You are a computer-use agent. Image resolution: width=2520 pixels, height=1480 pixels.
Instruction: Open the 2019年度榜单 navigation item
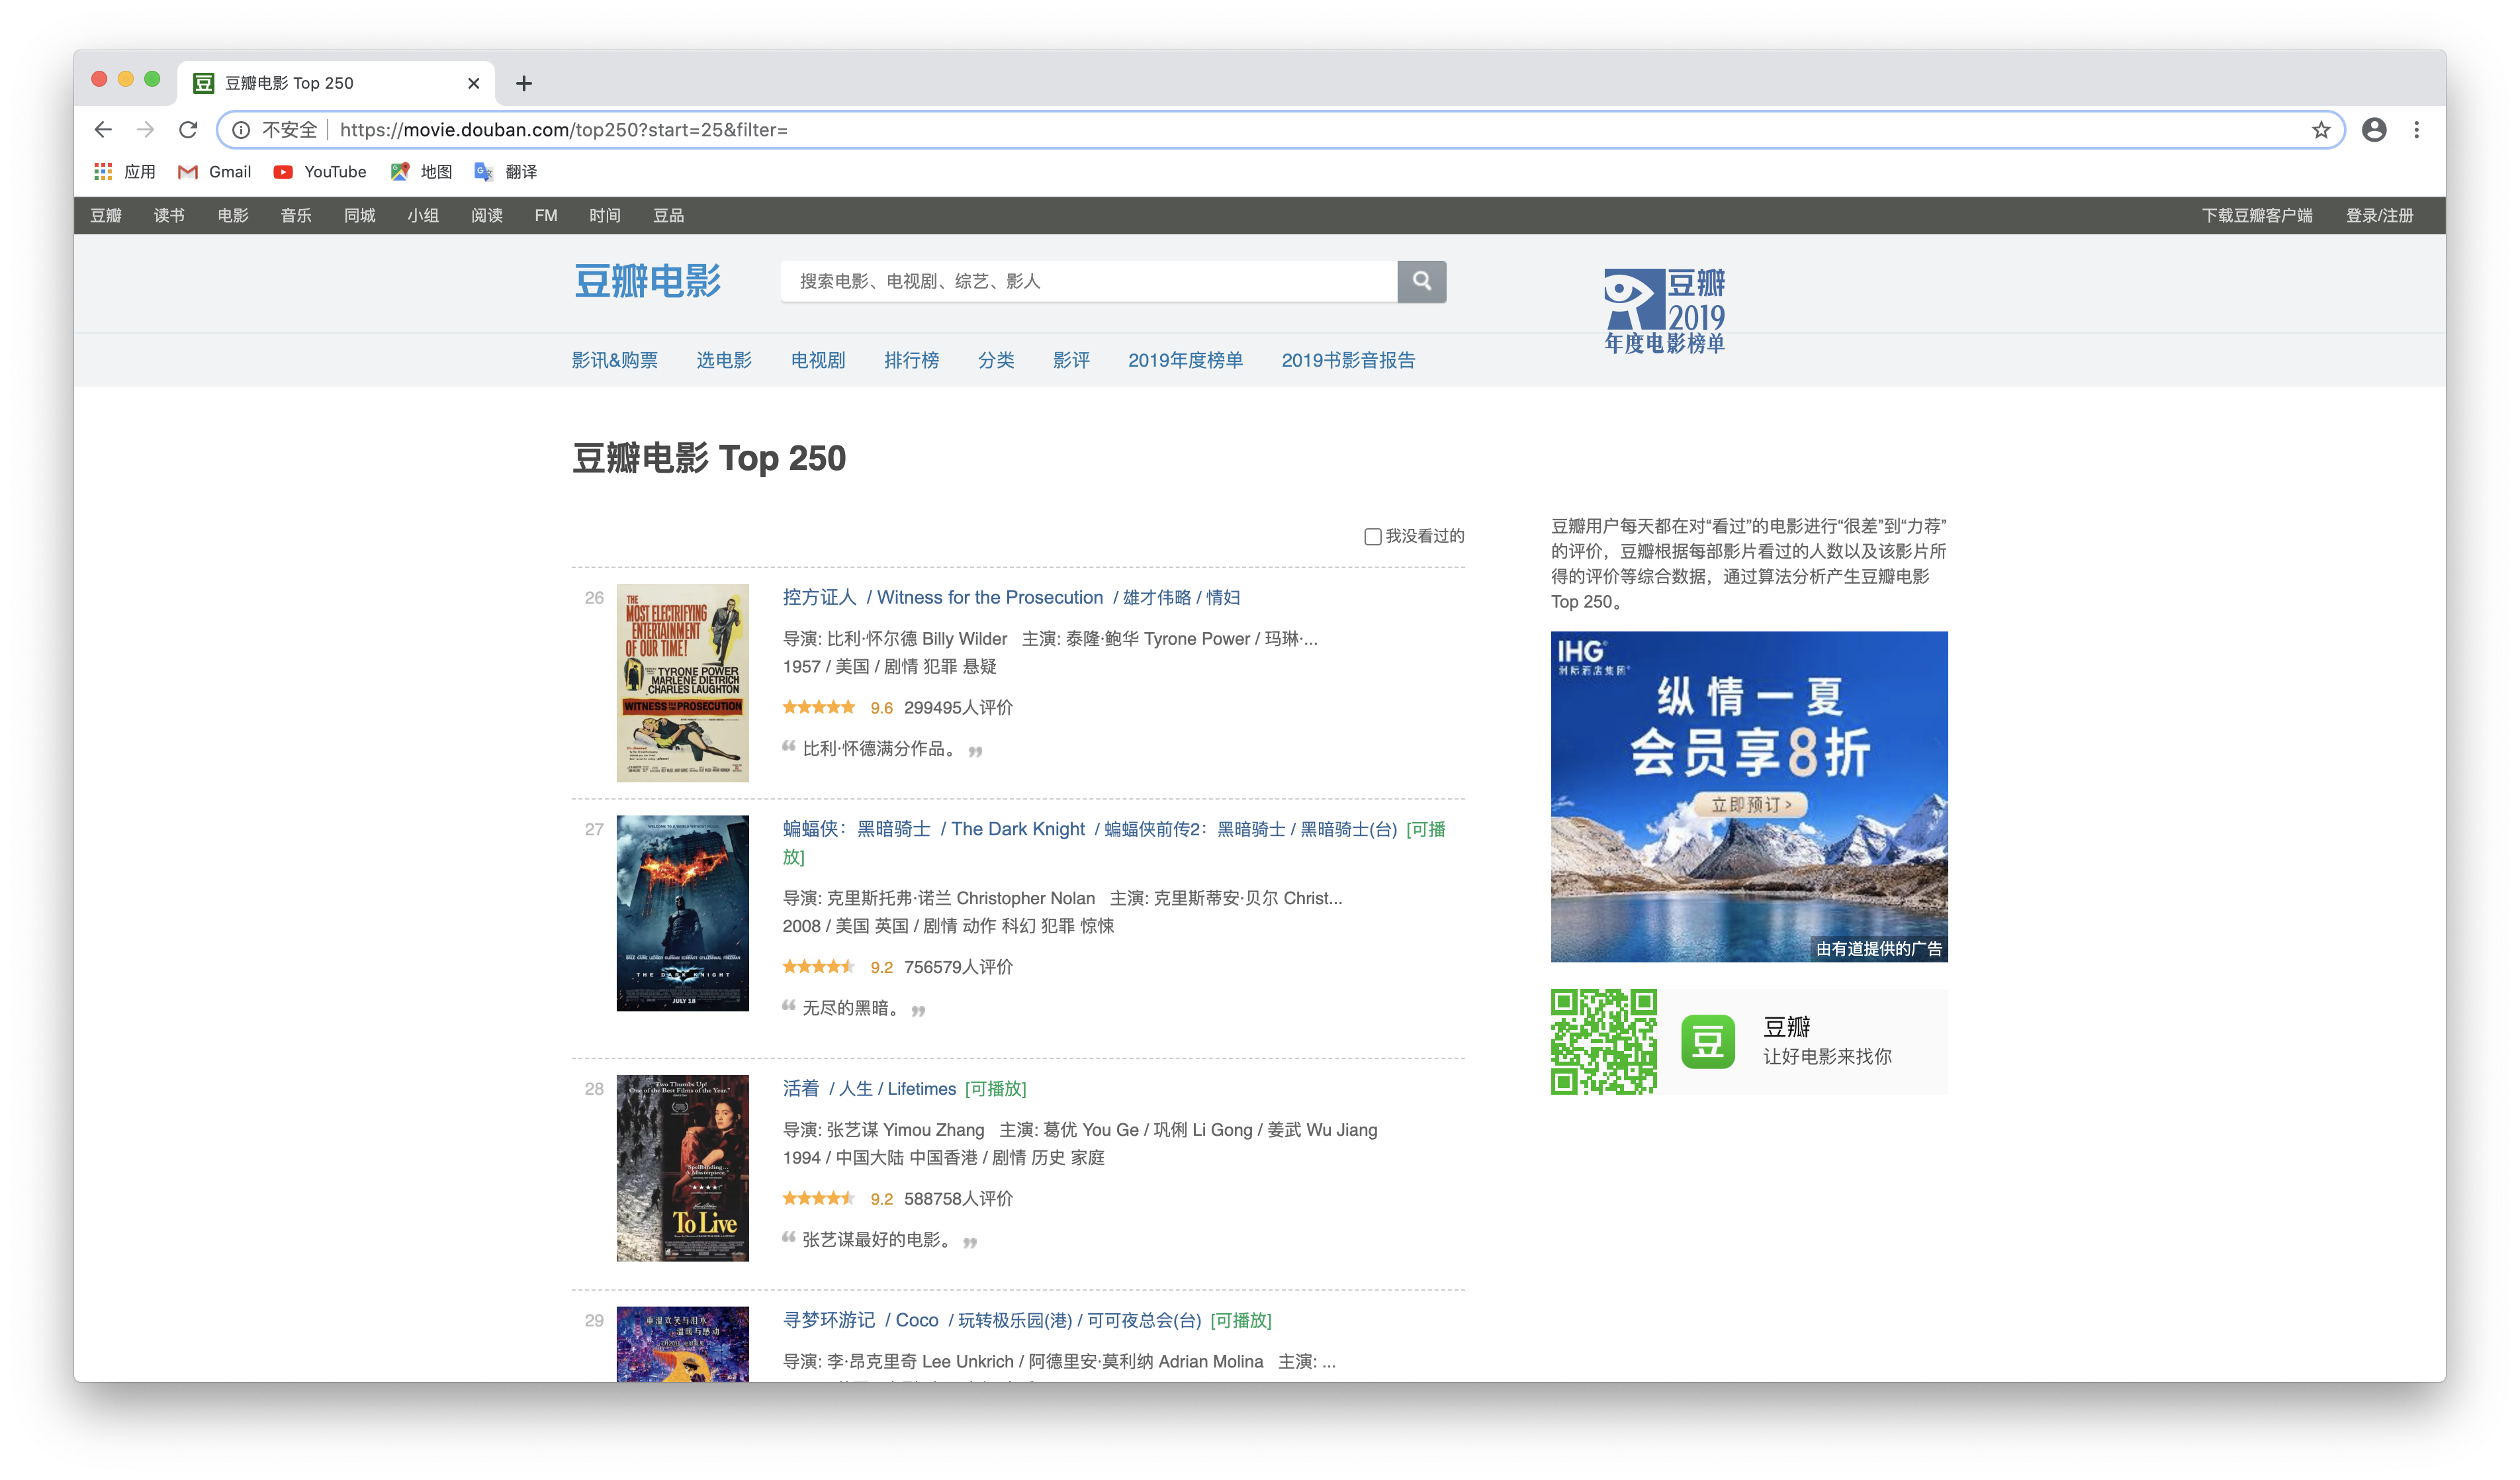point(1185,360)
